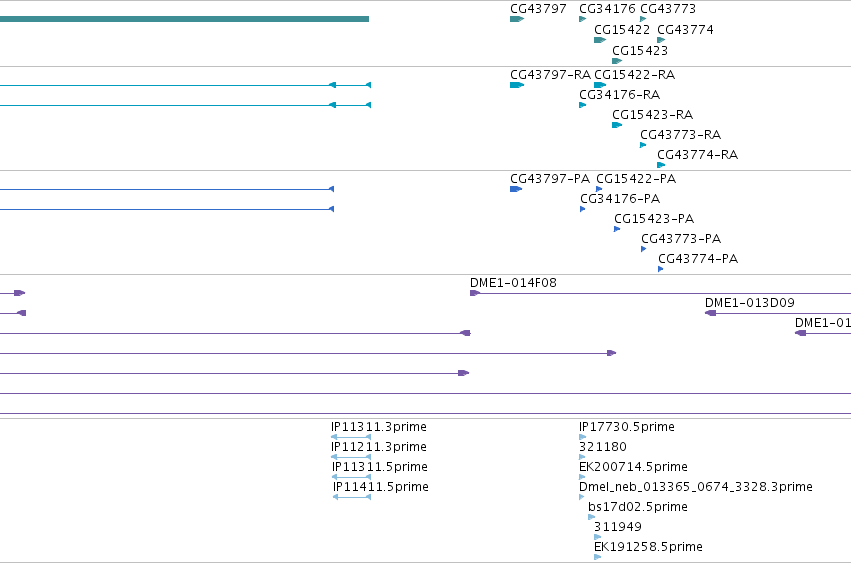Click the Dmel_neb_013365_0674_3328.3prime label
Image resolution: width=851 pixels, height=563 pixels.
(x=696, y=486)
